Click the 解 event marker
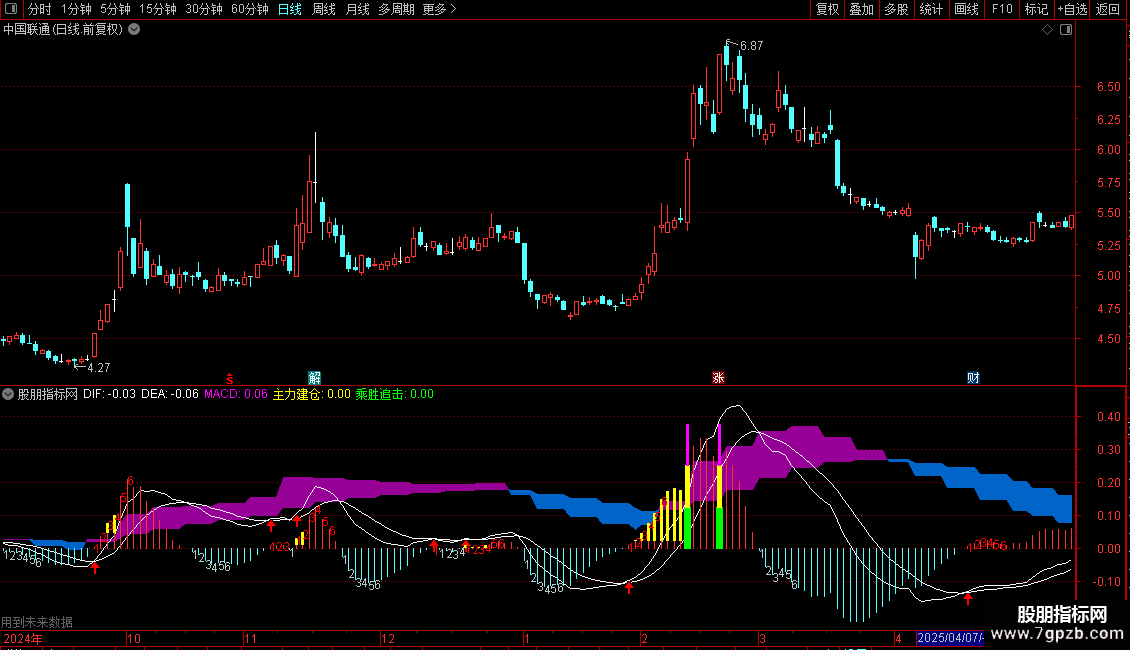Image resolution: width=1130 pixels, height=650 pixels. pos(314,378)
